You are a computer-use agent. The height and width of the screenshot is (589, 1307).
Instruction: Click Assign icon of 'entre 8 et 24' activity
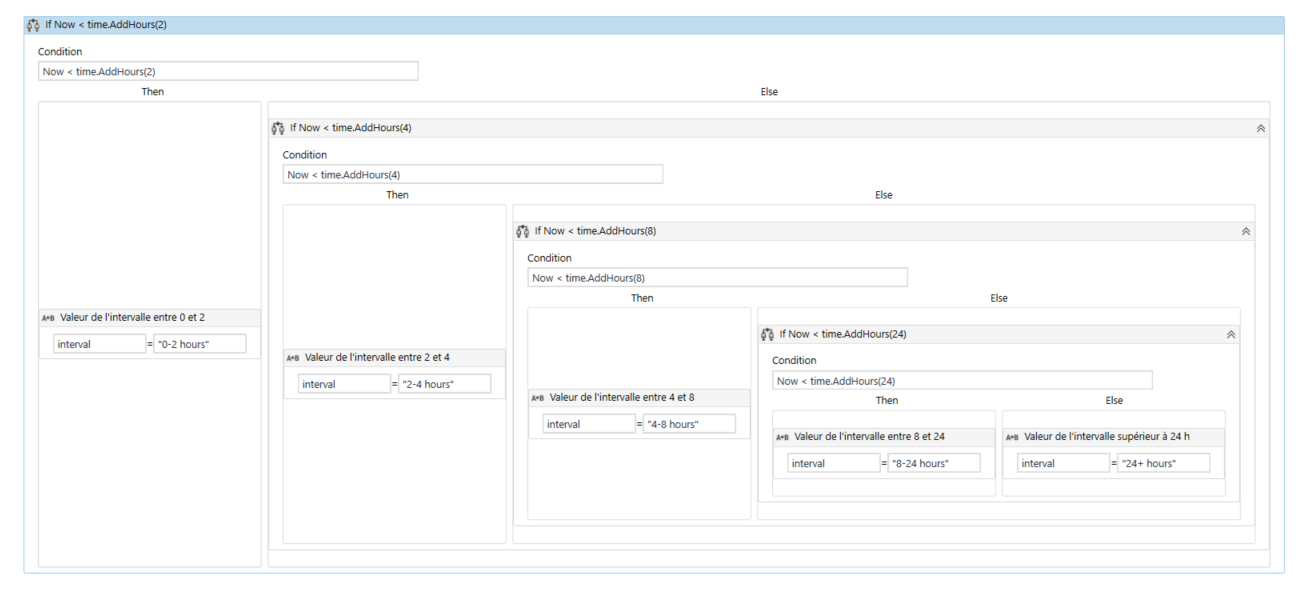tap(782, 437)
